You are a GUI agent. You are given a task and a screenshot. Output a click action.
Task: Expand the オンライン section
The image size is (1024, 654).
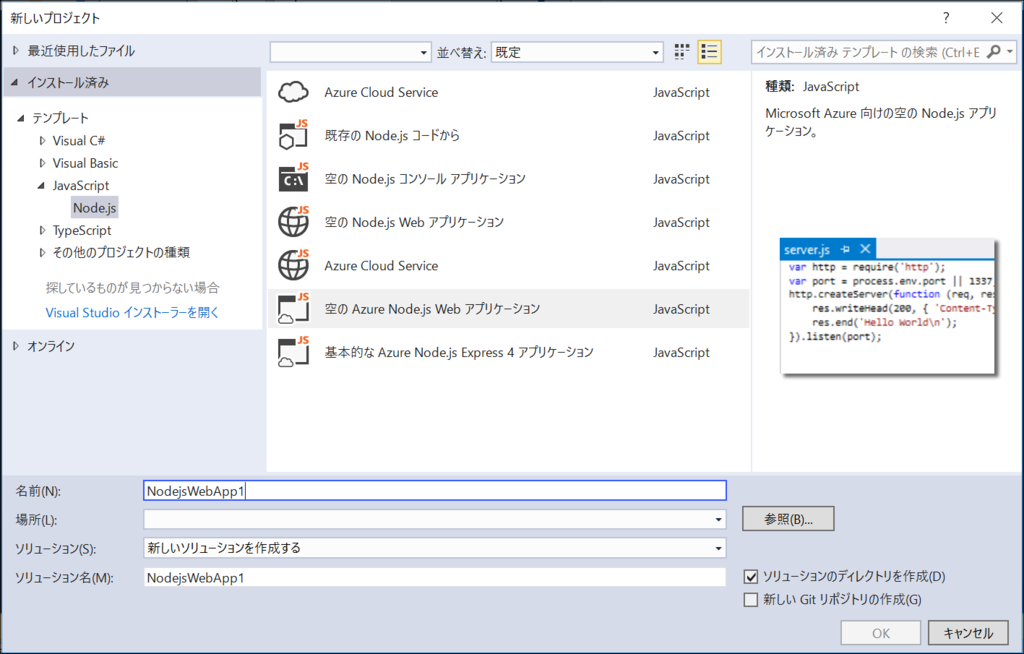pos(16,346)
